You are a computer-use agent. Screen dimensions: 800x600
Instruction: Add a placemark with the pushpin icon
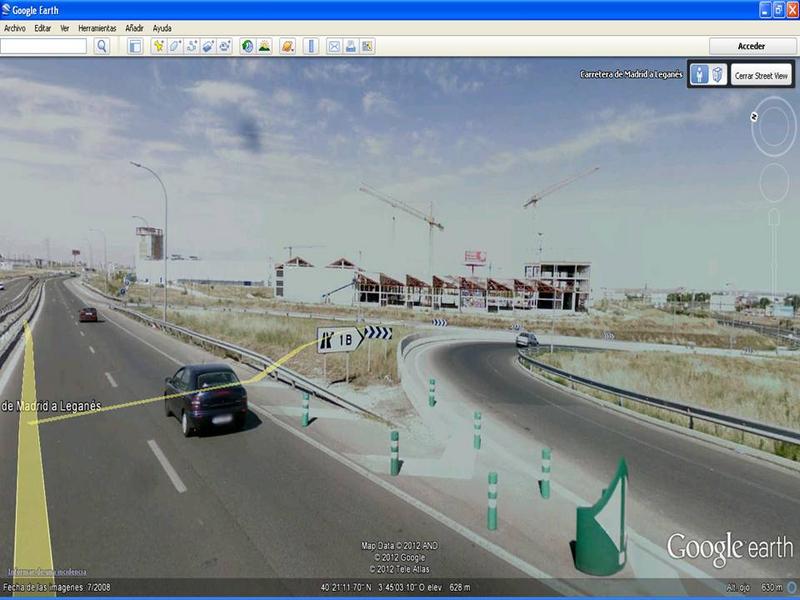[158, 46]
